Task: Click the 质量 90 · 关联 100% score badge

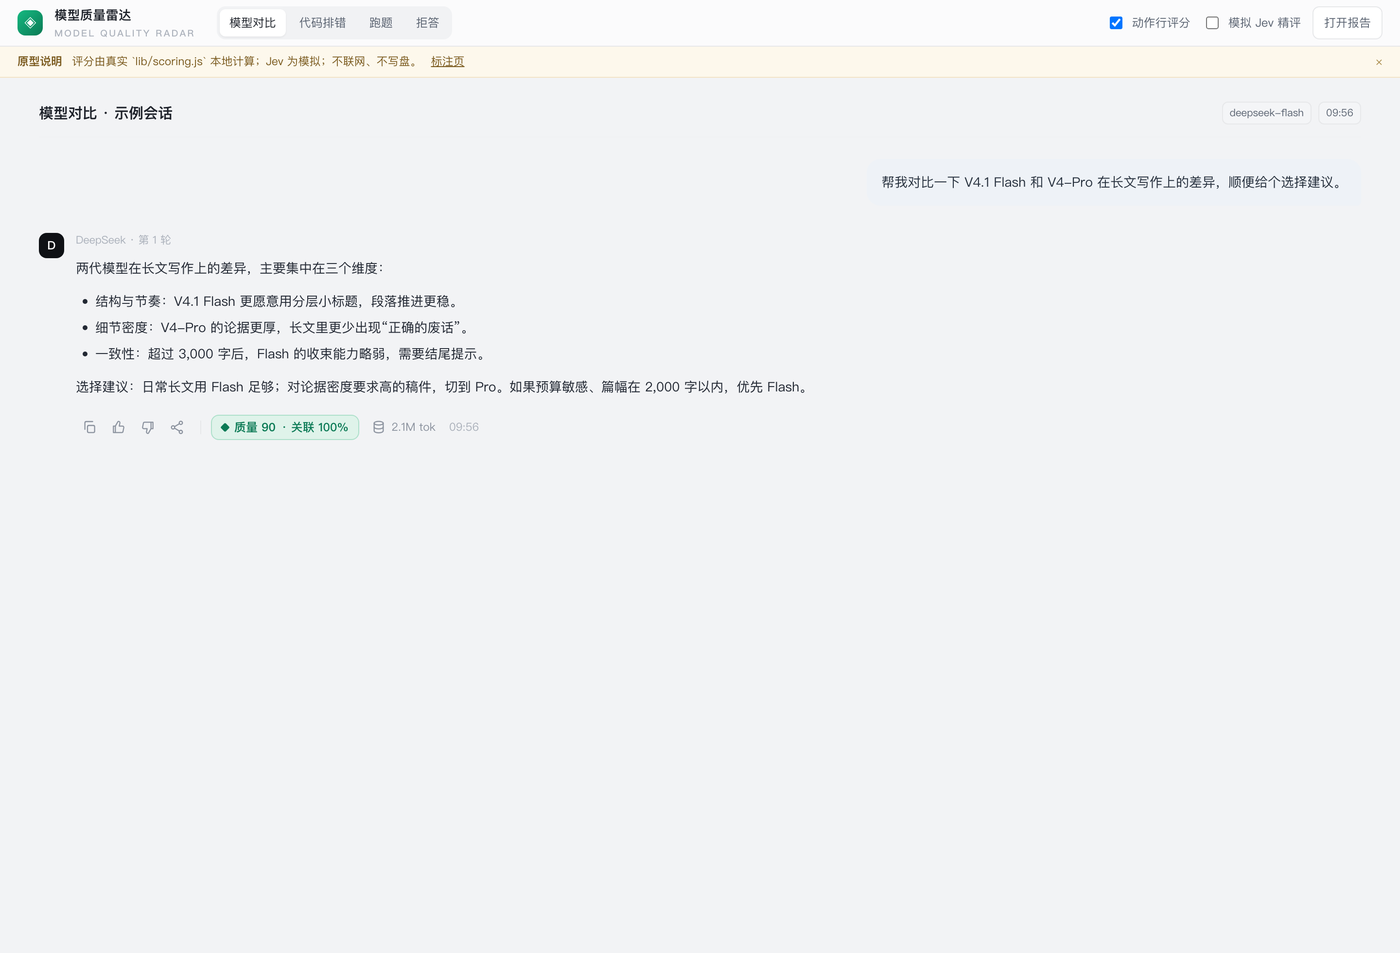Action: point(285,427)
